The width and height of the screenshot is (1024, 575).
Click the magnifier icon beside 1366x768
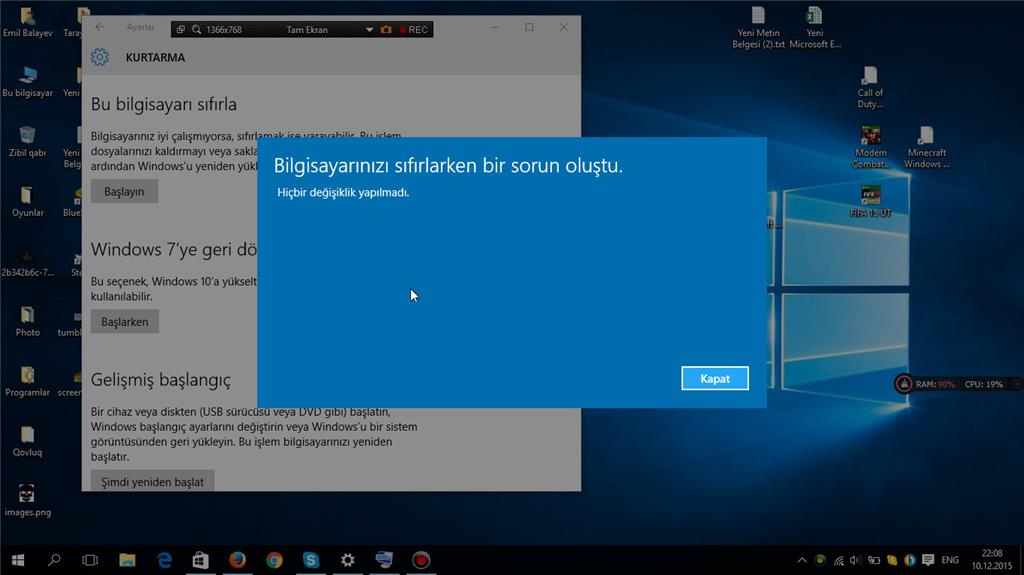coord(196,30)
